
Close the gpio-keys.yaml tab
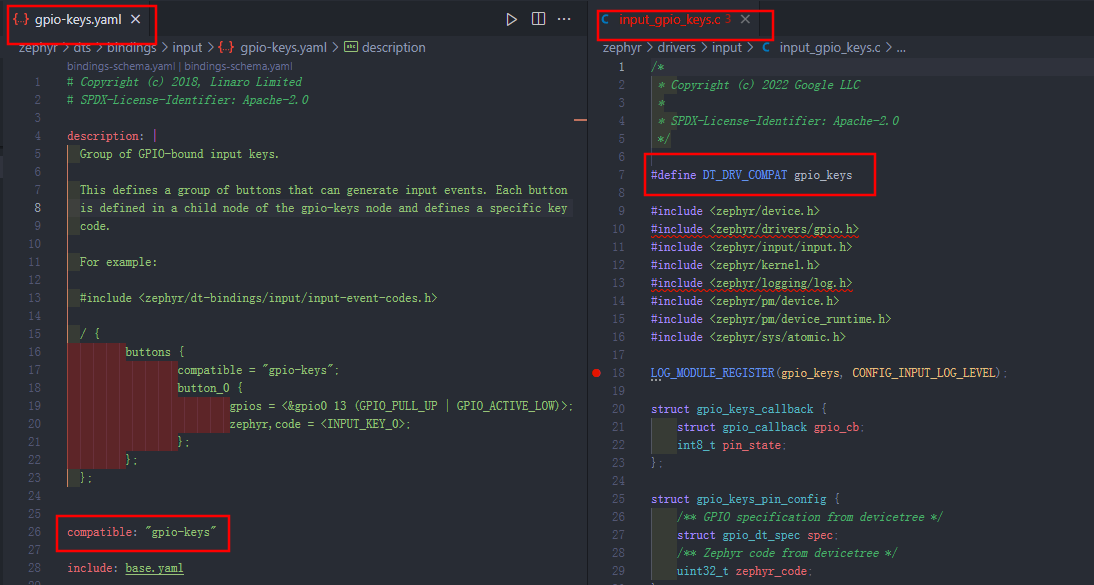click(135, 20)
